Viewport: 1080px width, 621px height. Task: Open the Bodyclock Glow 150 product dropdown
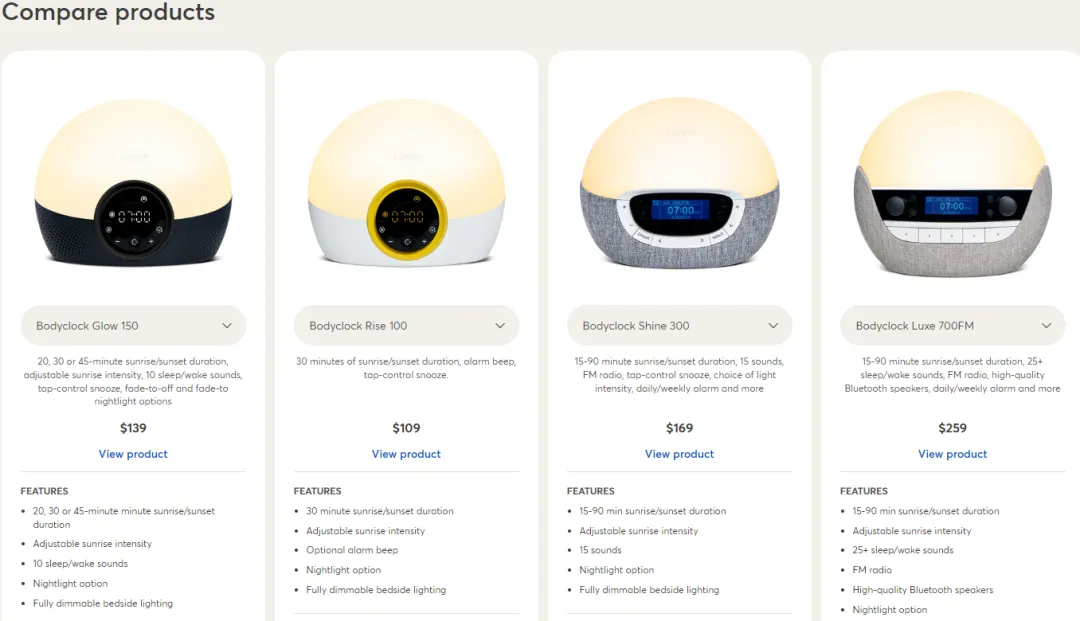point(132,326)
